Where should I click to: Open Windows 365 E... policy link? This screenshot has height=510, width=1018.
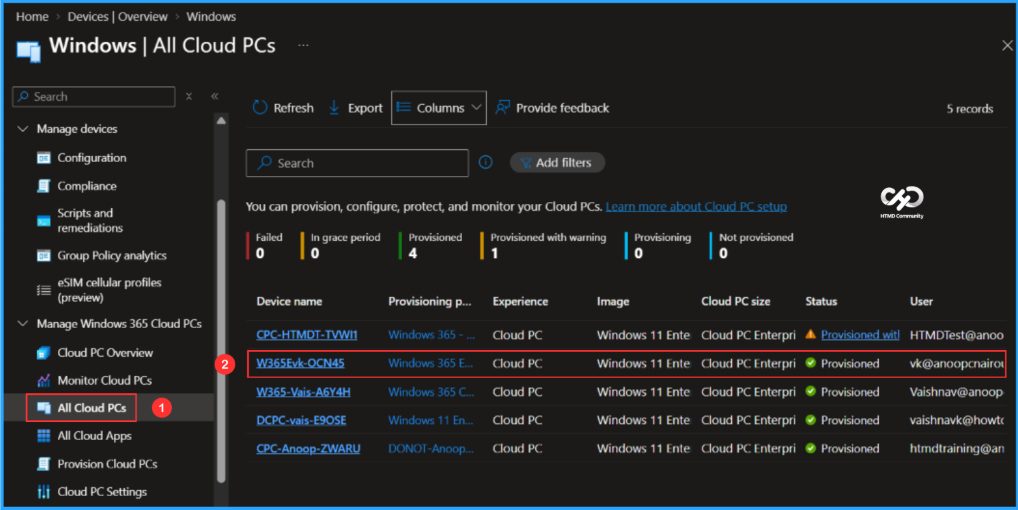[430, 363]
